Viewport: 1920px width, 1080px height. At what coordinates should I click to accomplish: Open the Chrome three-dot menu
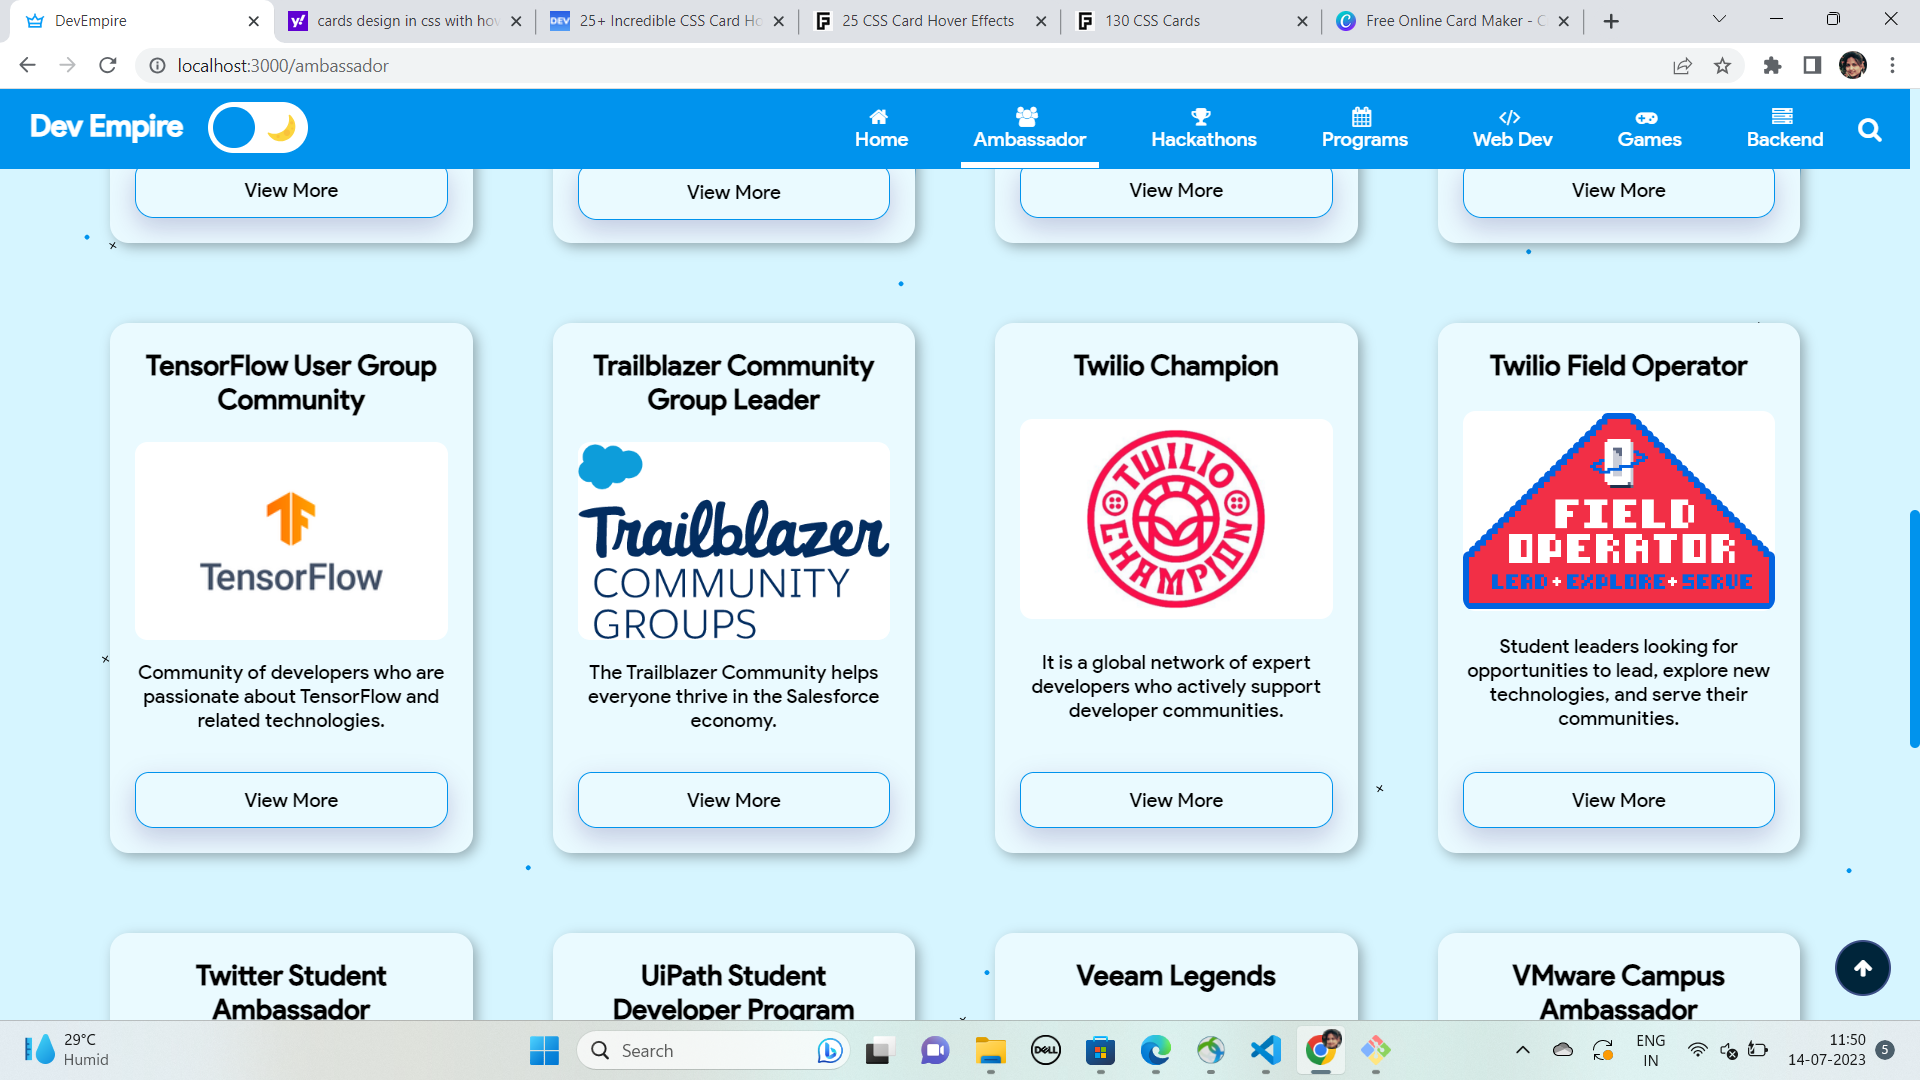1892,65
